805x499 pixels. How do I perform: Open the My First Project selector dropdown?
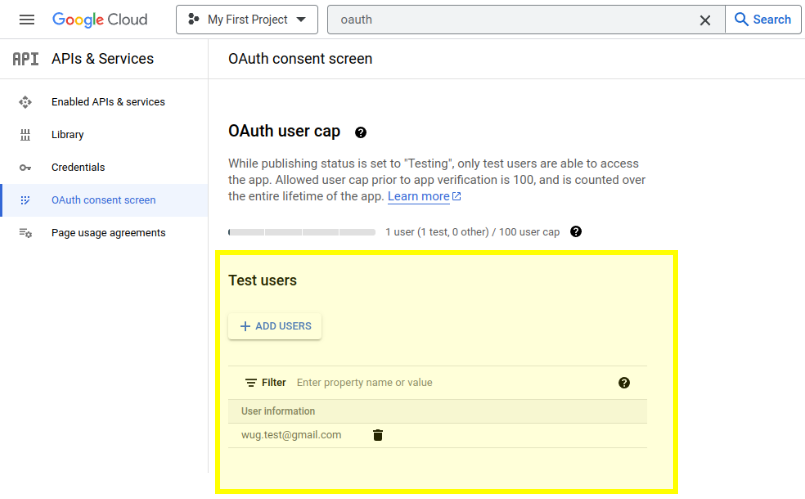click(247, 20)
